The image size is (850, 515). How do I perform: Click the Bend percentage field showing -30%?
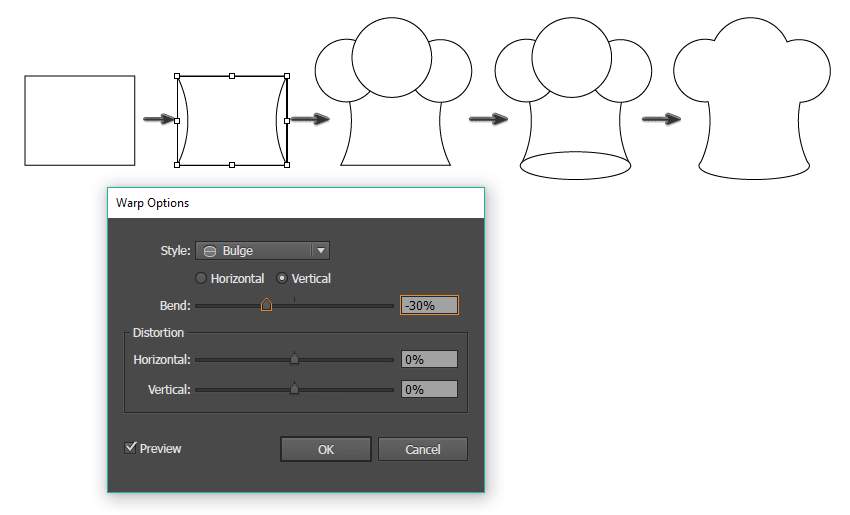tap(429, 305)
